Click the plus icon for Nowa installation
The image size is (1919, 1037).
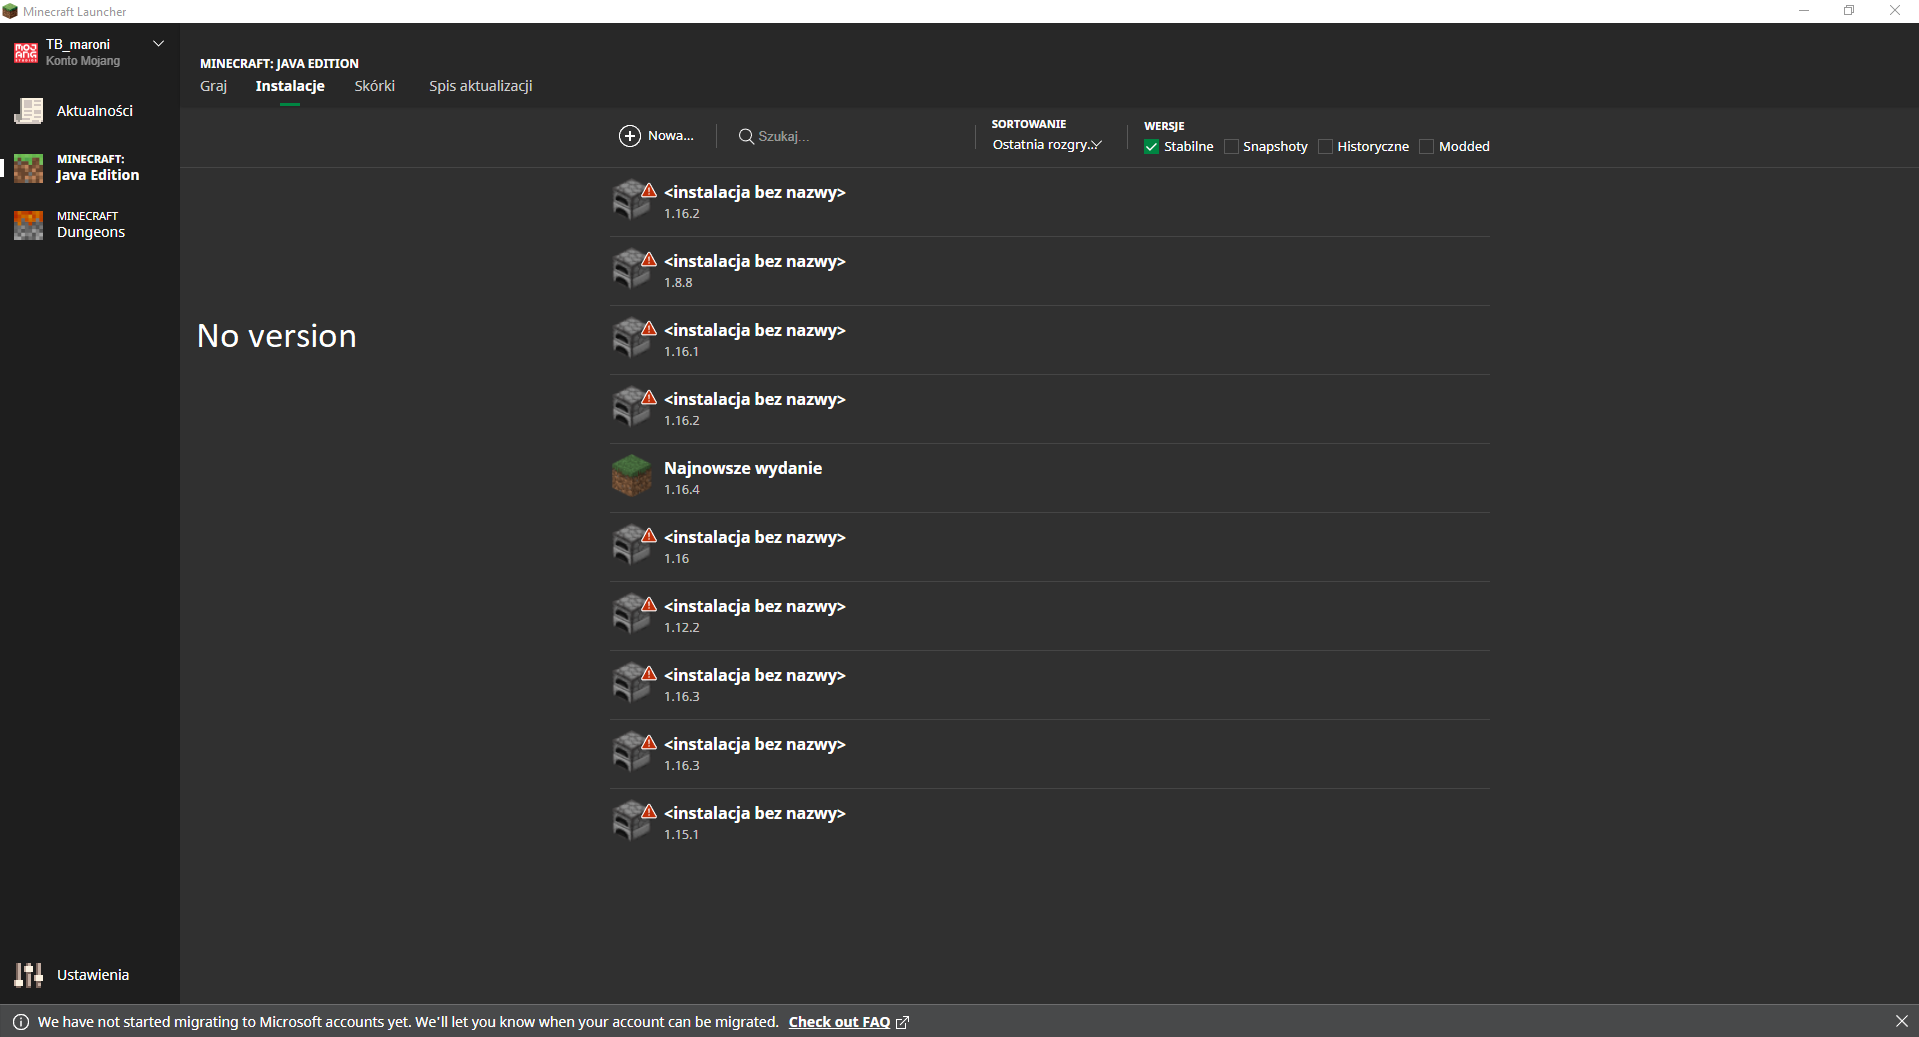630,136
